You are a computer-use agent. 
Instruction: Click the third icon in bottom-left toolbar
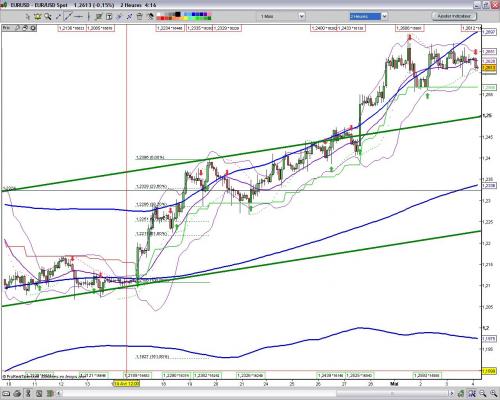tap(28, 393)
